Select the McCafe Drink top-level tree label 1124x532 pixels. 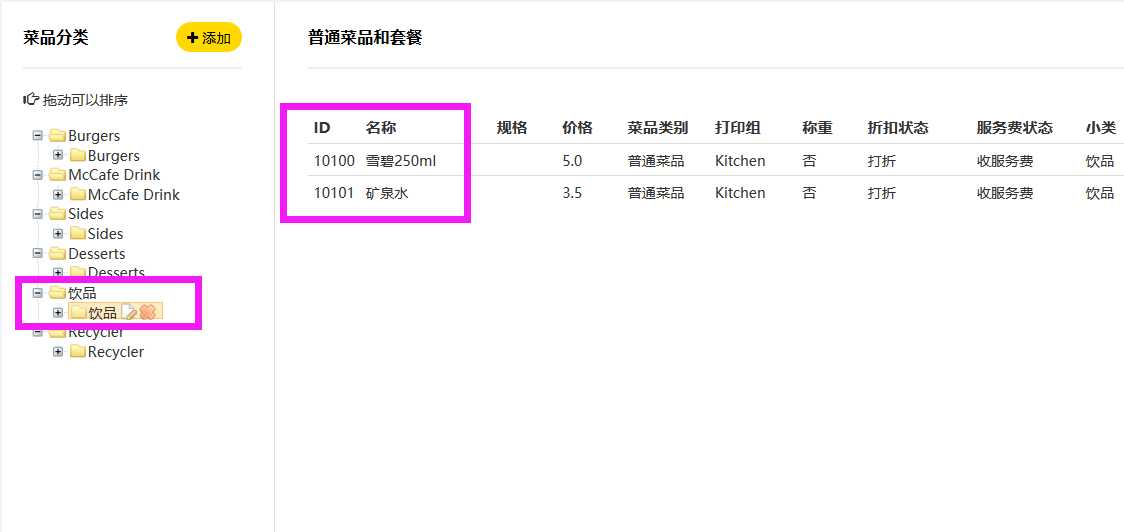[114, 175]
